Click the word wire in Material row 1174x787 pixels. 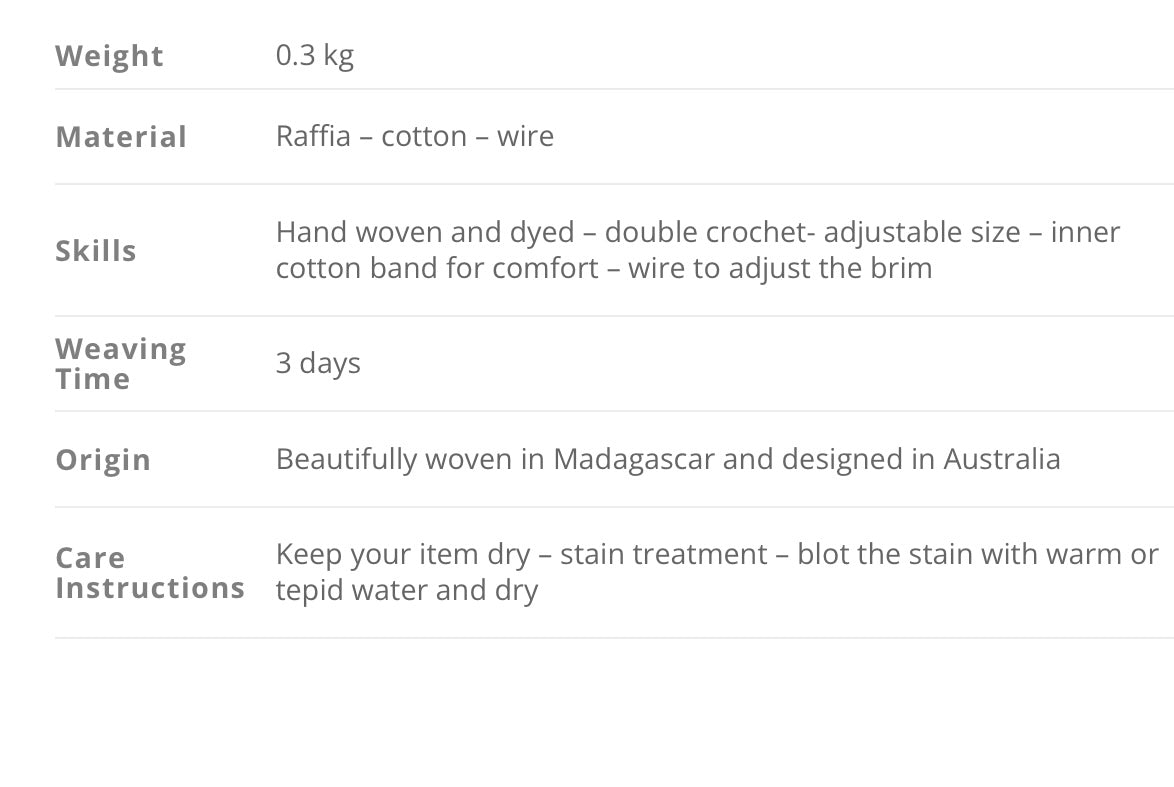pyautogui.click(x=525, y=136)
